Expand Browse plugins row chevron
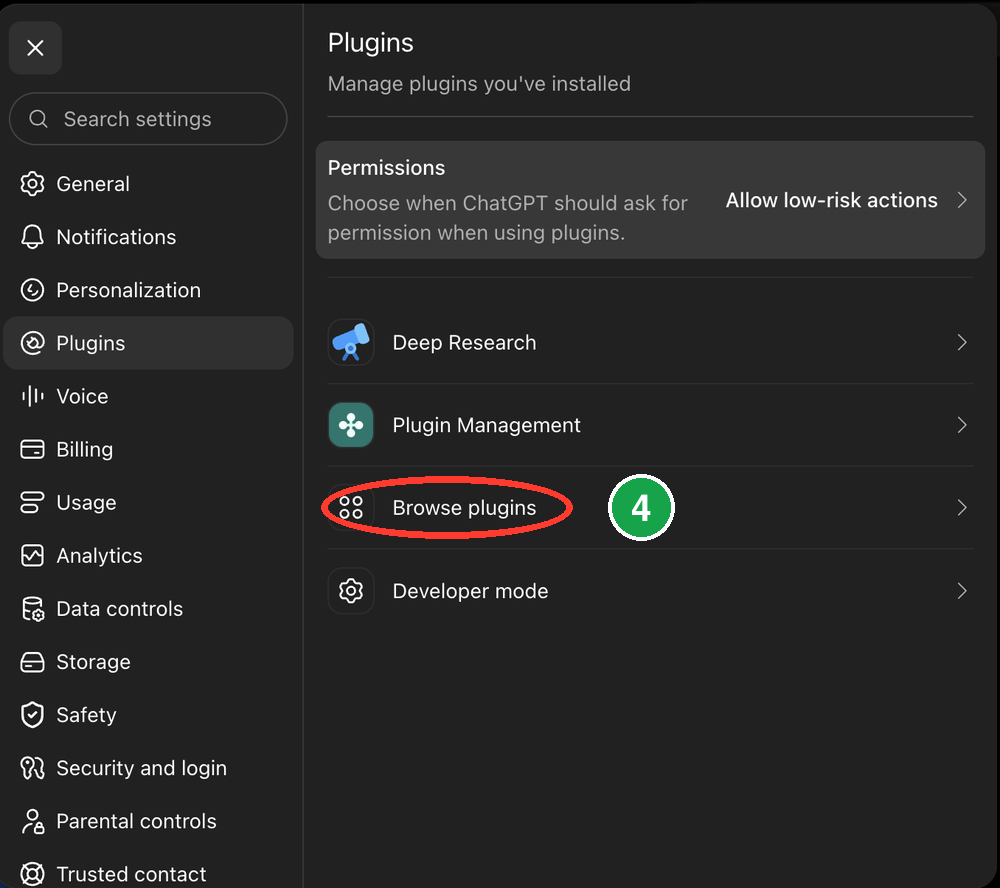 click(962, 508)
